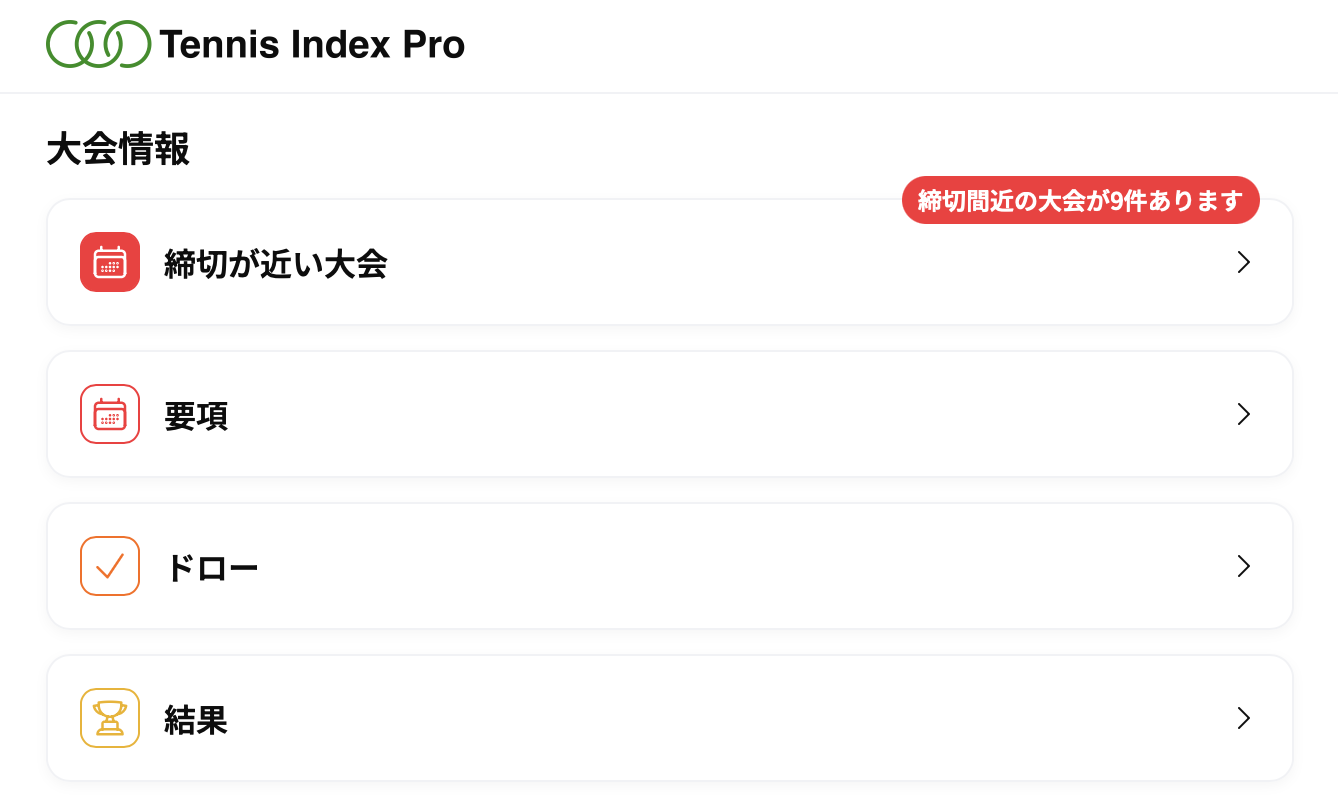
Task: Click the outlined calendar icon beside 要項
Action: point(110,414)
